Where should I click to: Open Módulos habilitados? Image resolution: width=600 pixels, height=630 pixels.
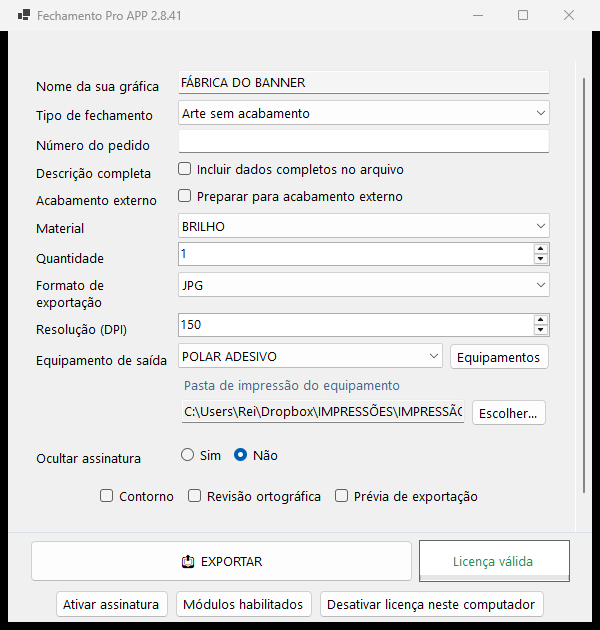(244, 604)
